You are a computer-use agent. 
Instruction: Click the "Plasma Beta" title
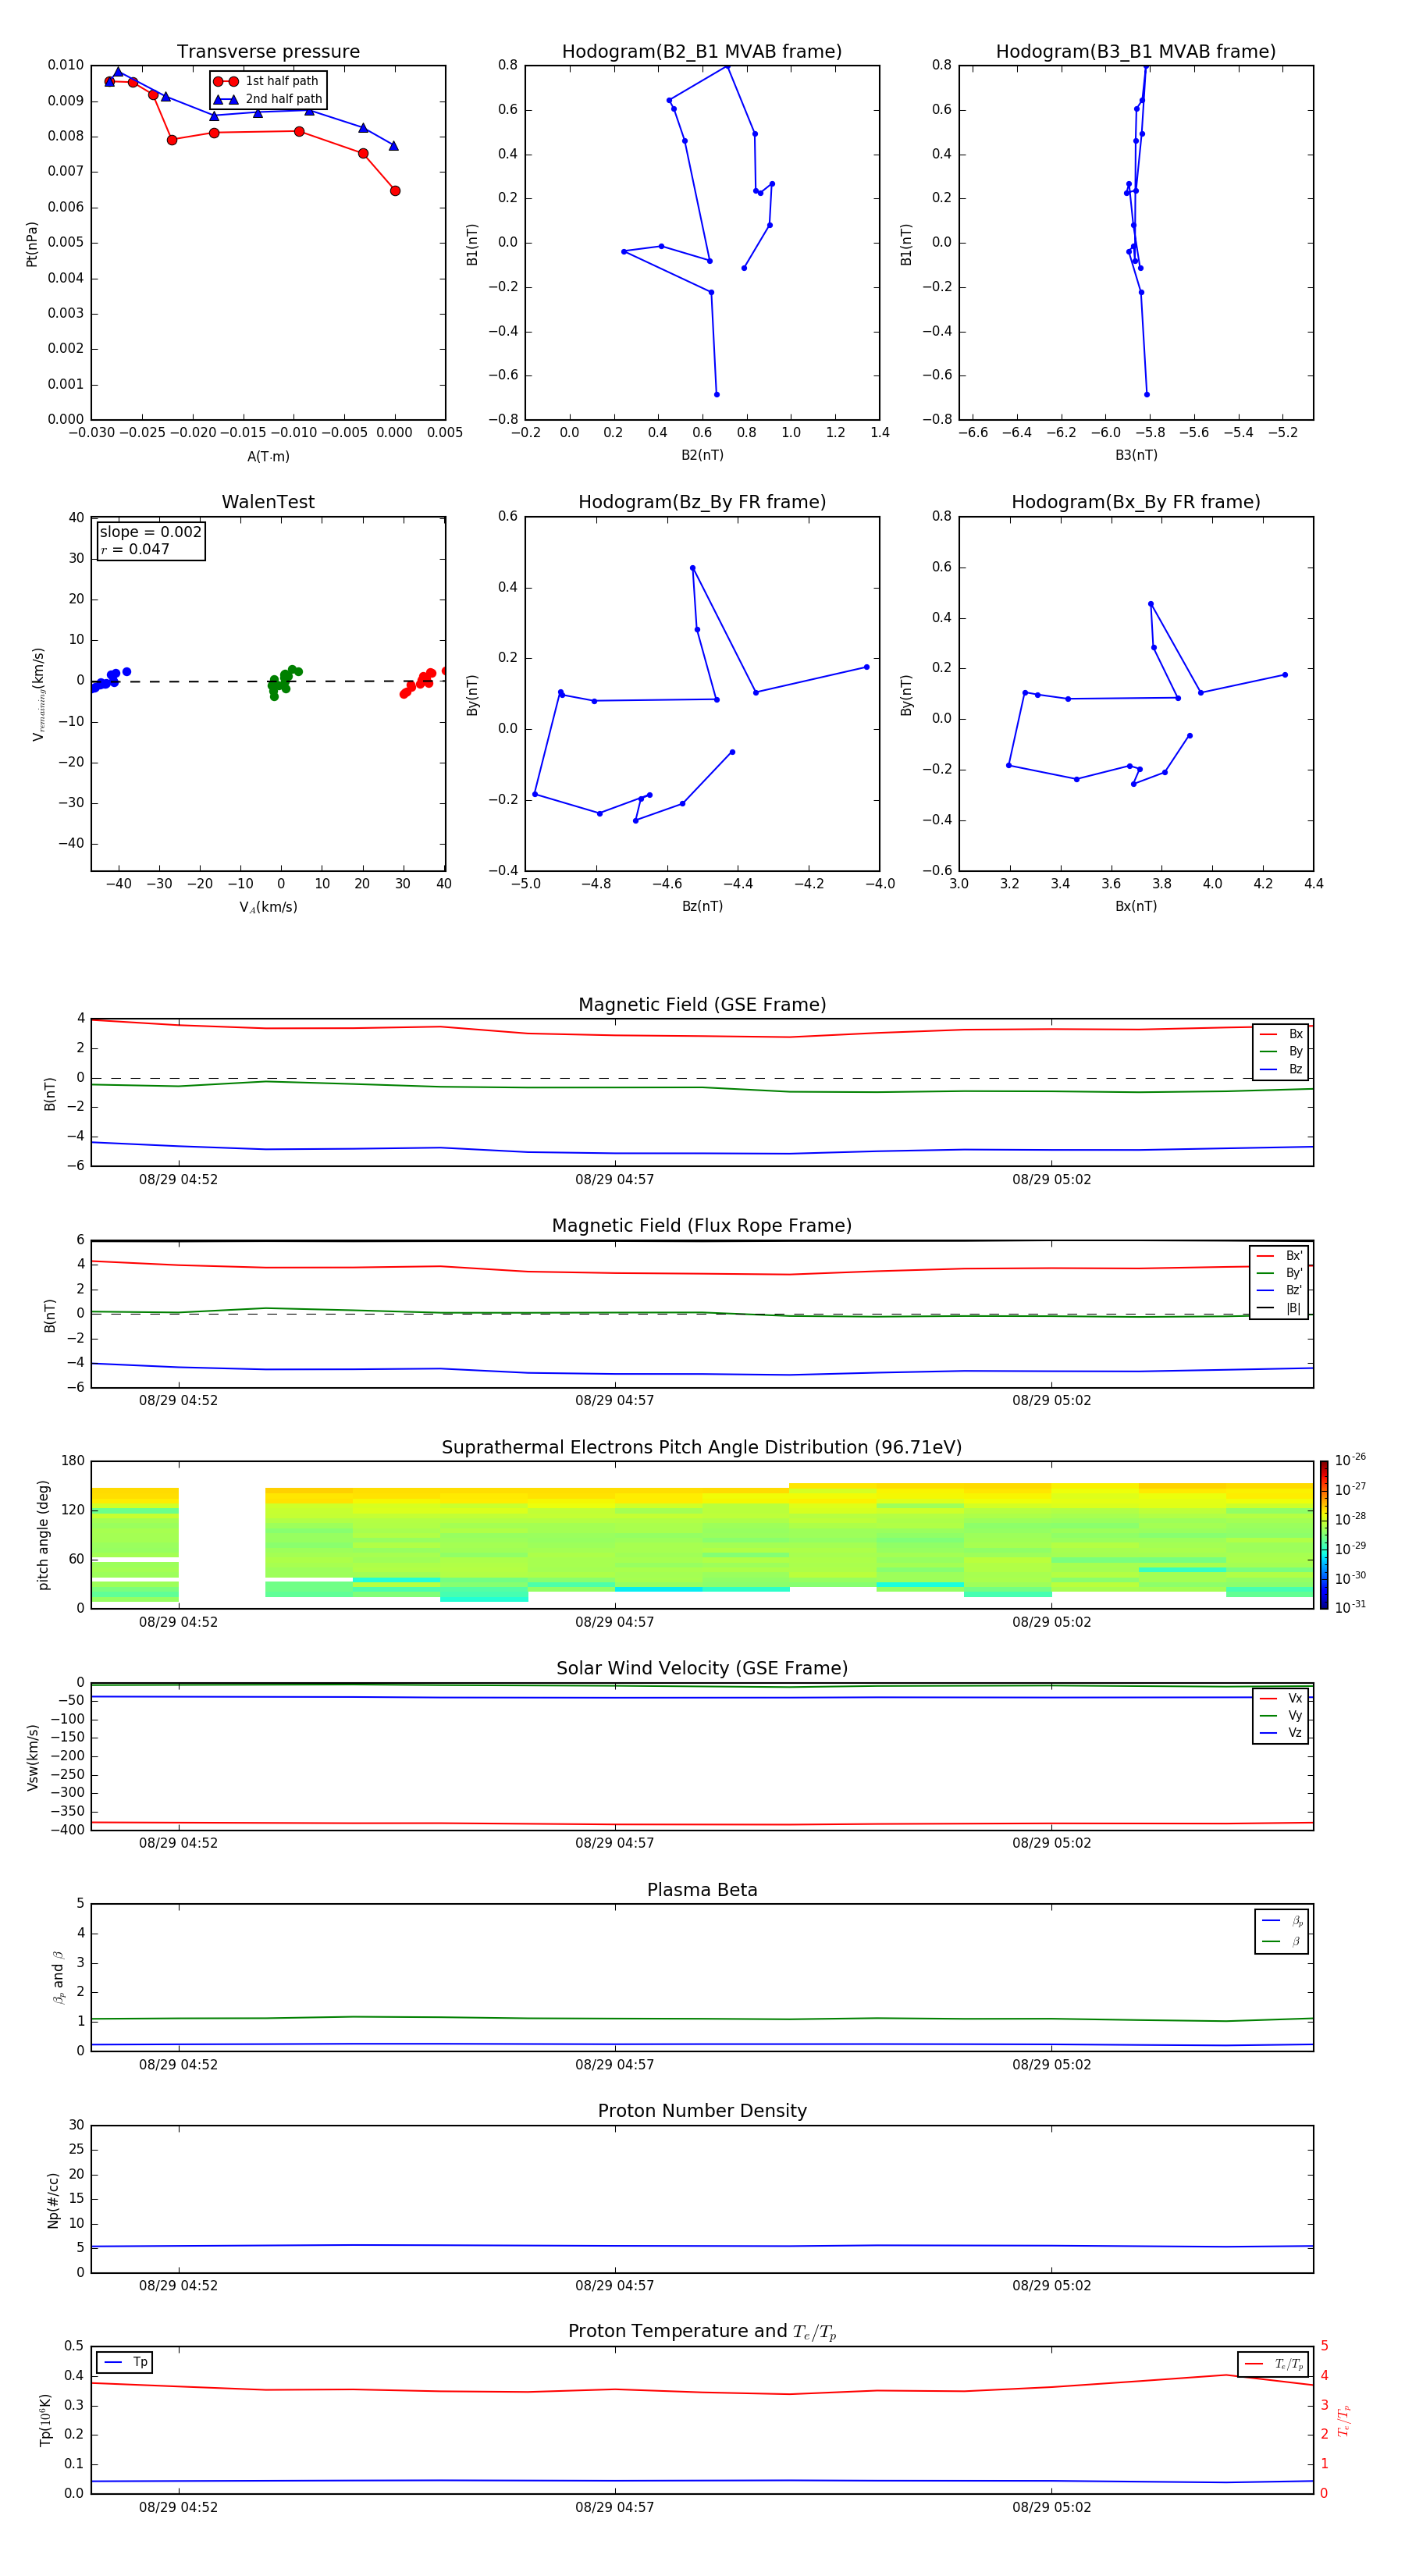coord(702,1891)
